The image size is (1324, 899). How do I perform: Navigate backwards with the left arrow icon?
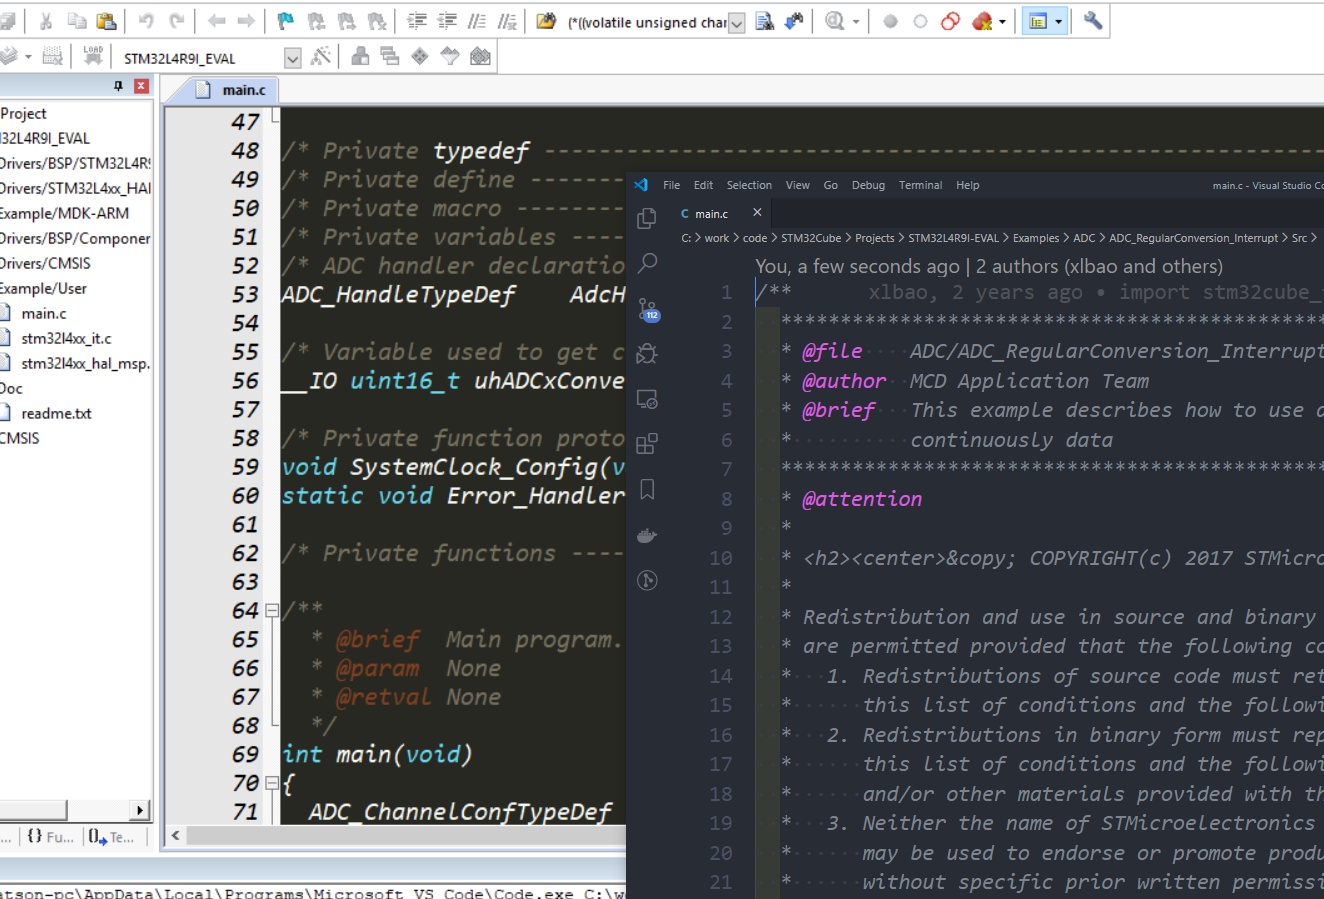(x=216, y=21)
